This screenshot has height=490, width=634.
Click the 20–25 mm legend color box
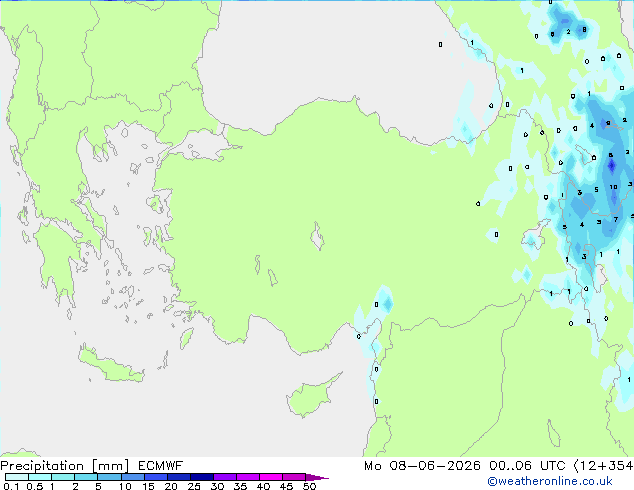pos(178,477)
